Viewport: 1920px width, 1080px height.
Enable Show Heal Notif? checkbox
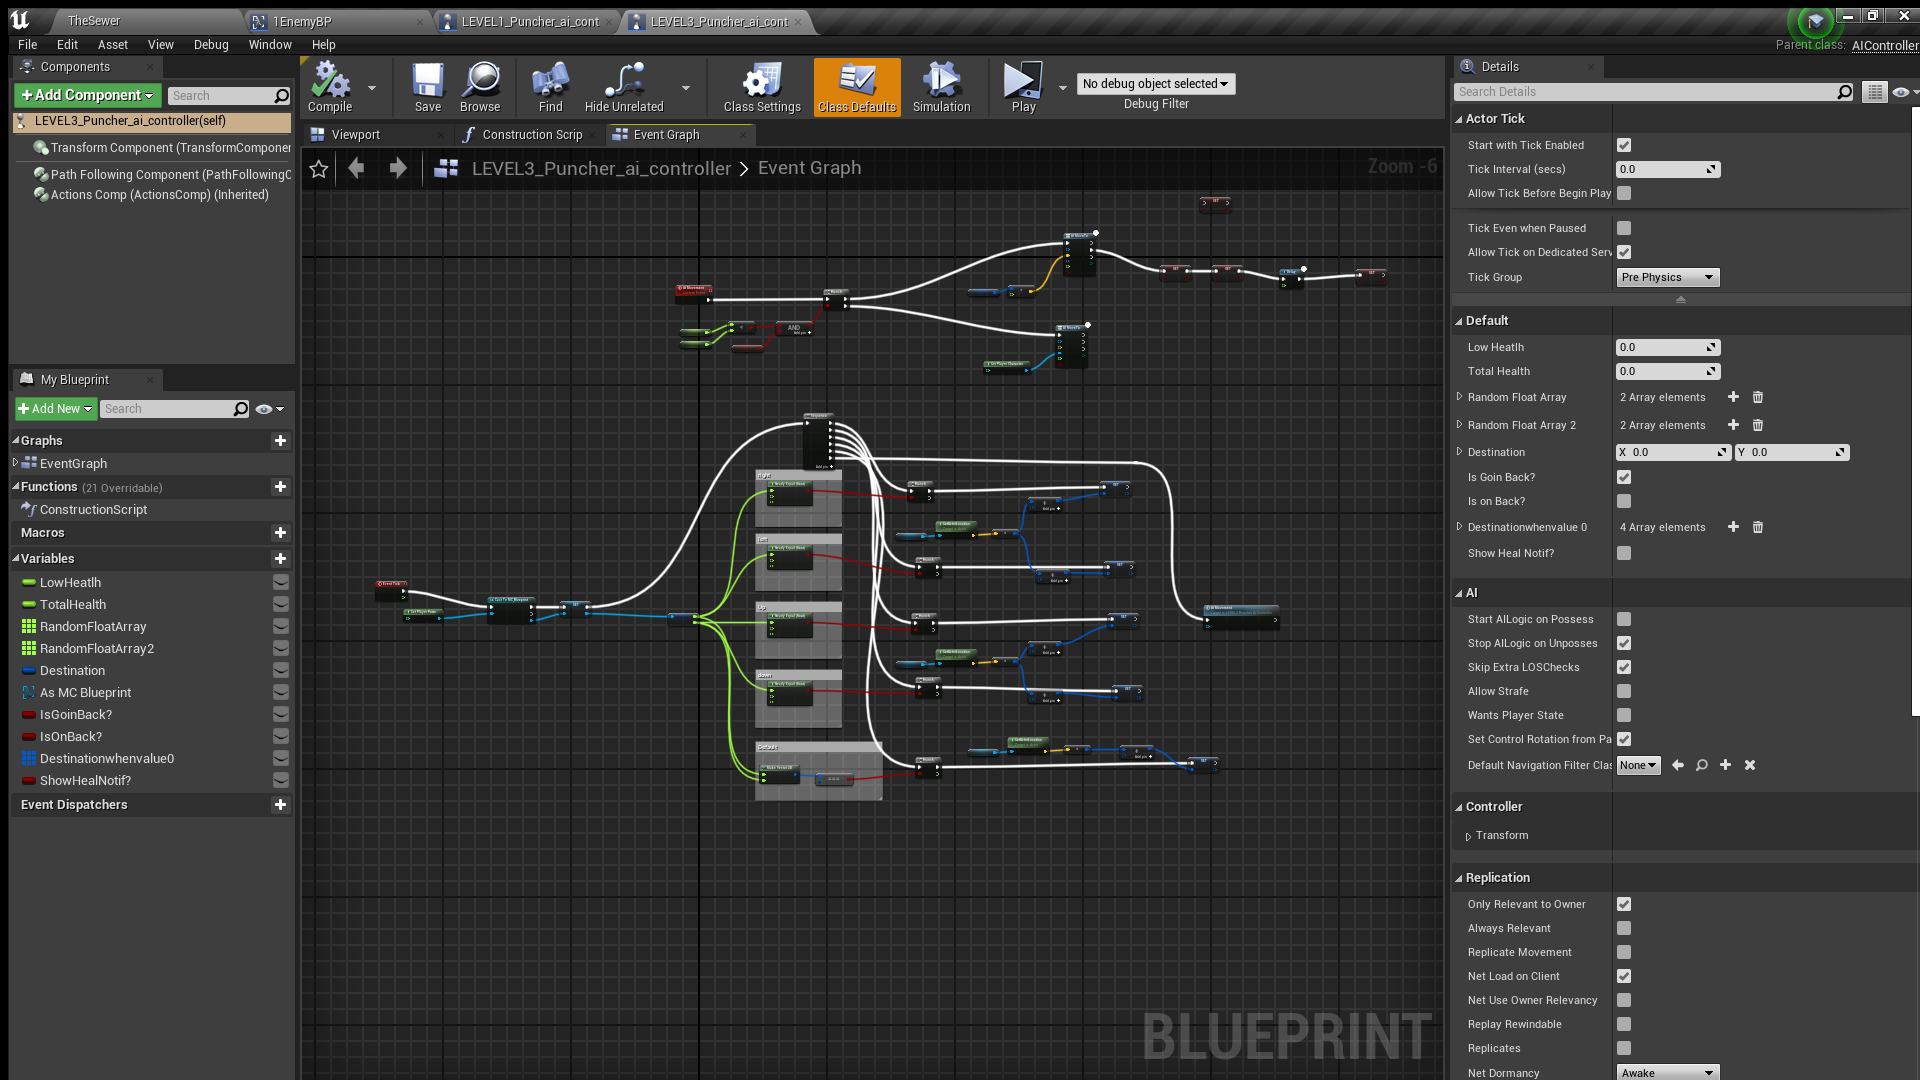point(1624,553)
